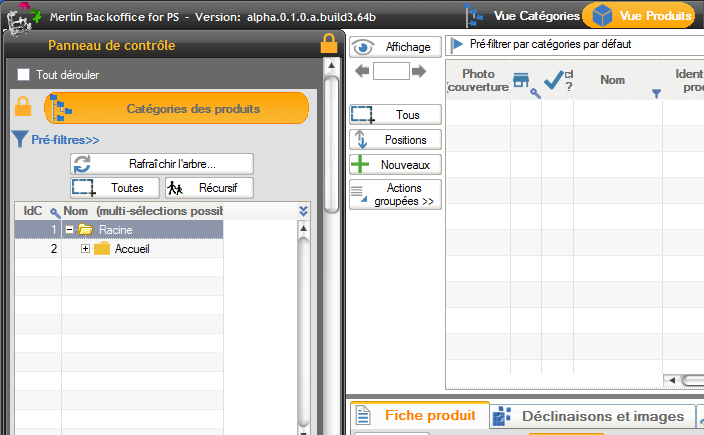Expand the Accueil tree node
Viewport: 704px width, 435px height.
click(85, 248)
